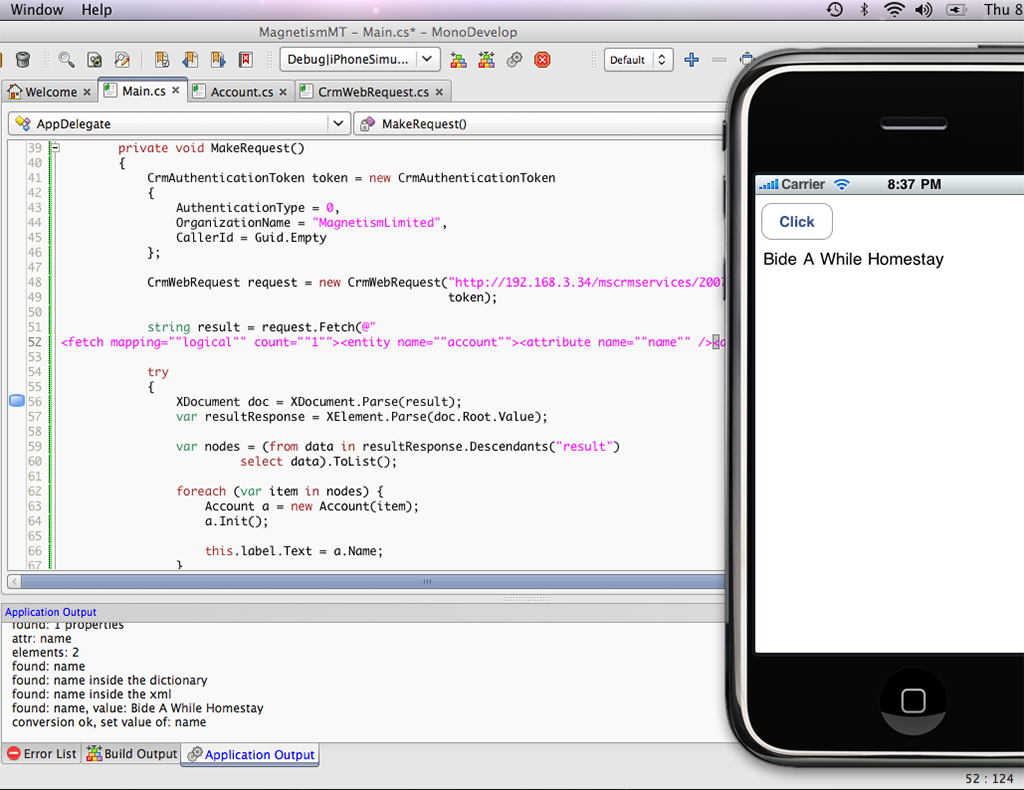Open the search and replace tool
This screenshot has height=790, width=1024.
click(120, 59)
